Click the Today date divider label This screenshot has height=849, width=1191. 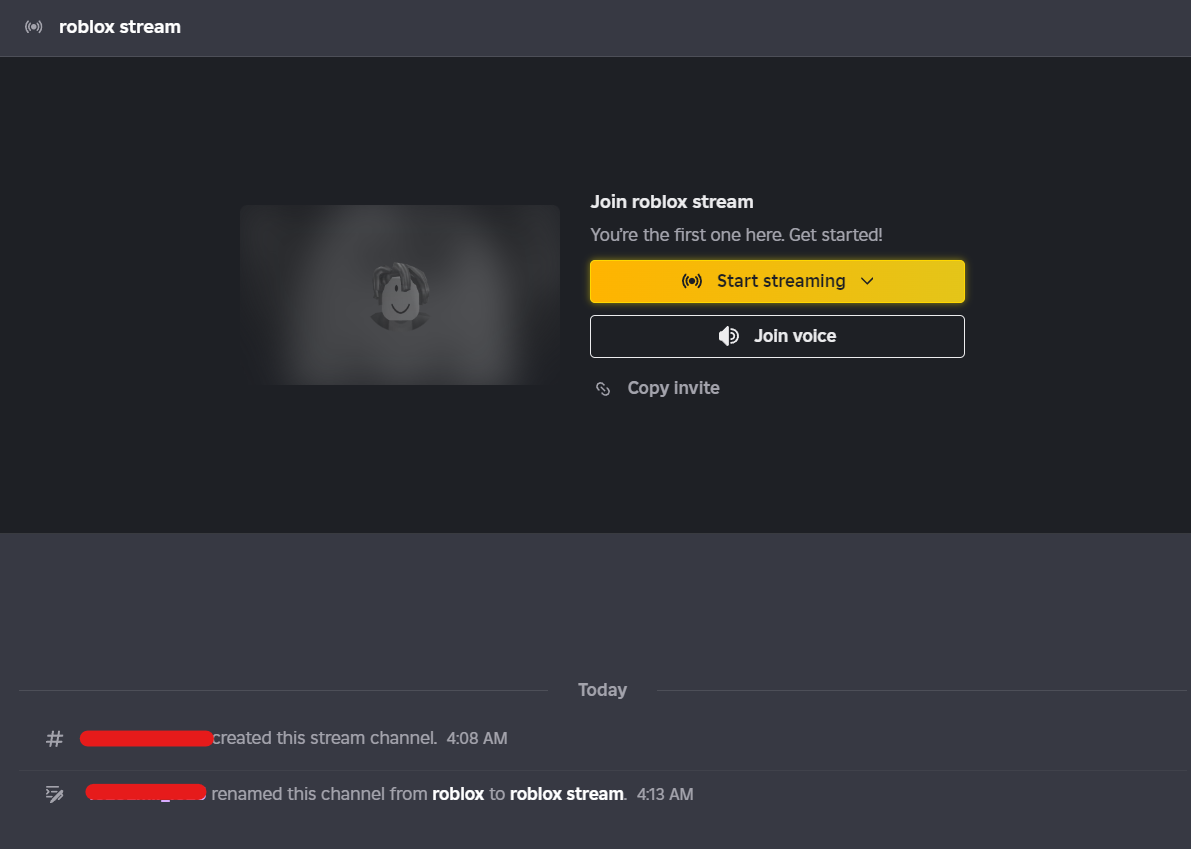coord(602,690)
